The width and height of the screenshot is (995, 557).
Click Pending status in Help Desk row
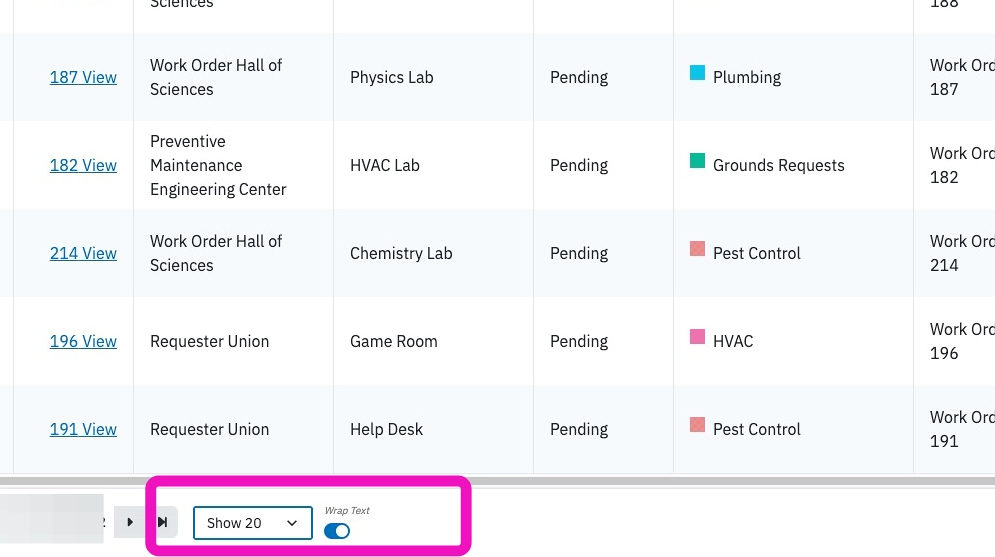pos(579,429)
